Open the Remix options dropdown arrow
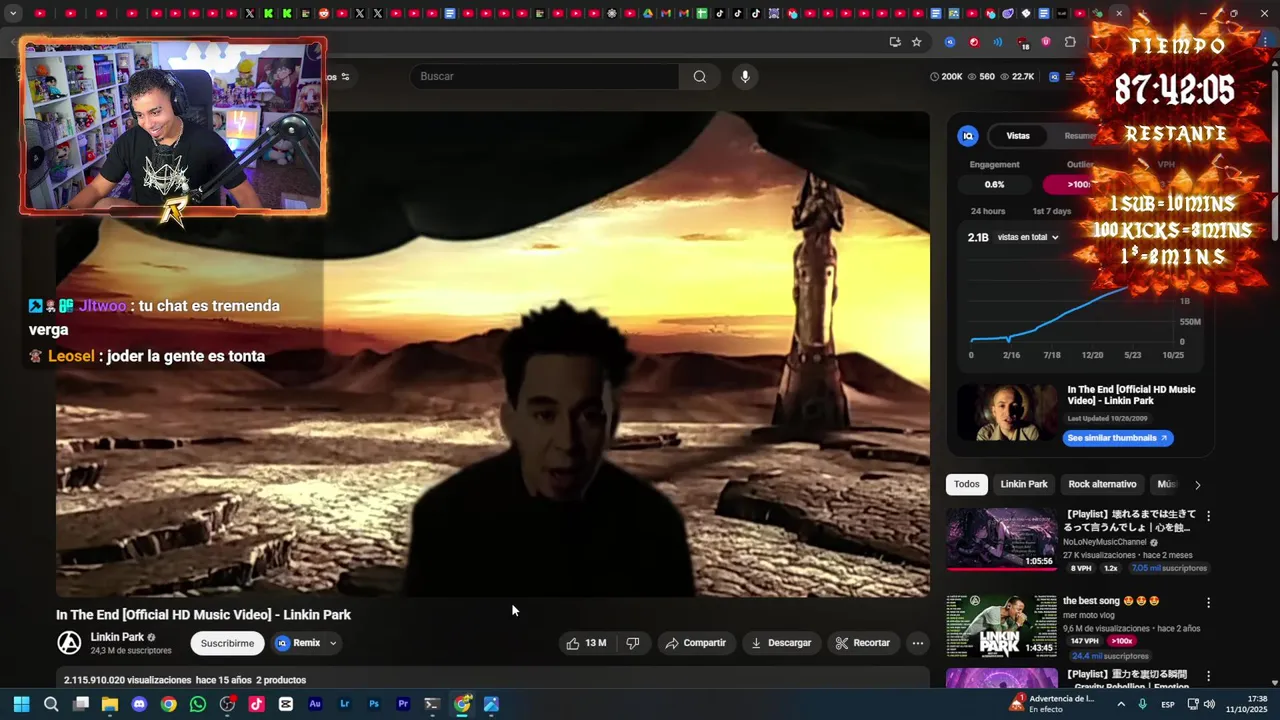Image resolution: width=1280 pixels, height=720 pixels. pos(333,643)
